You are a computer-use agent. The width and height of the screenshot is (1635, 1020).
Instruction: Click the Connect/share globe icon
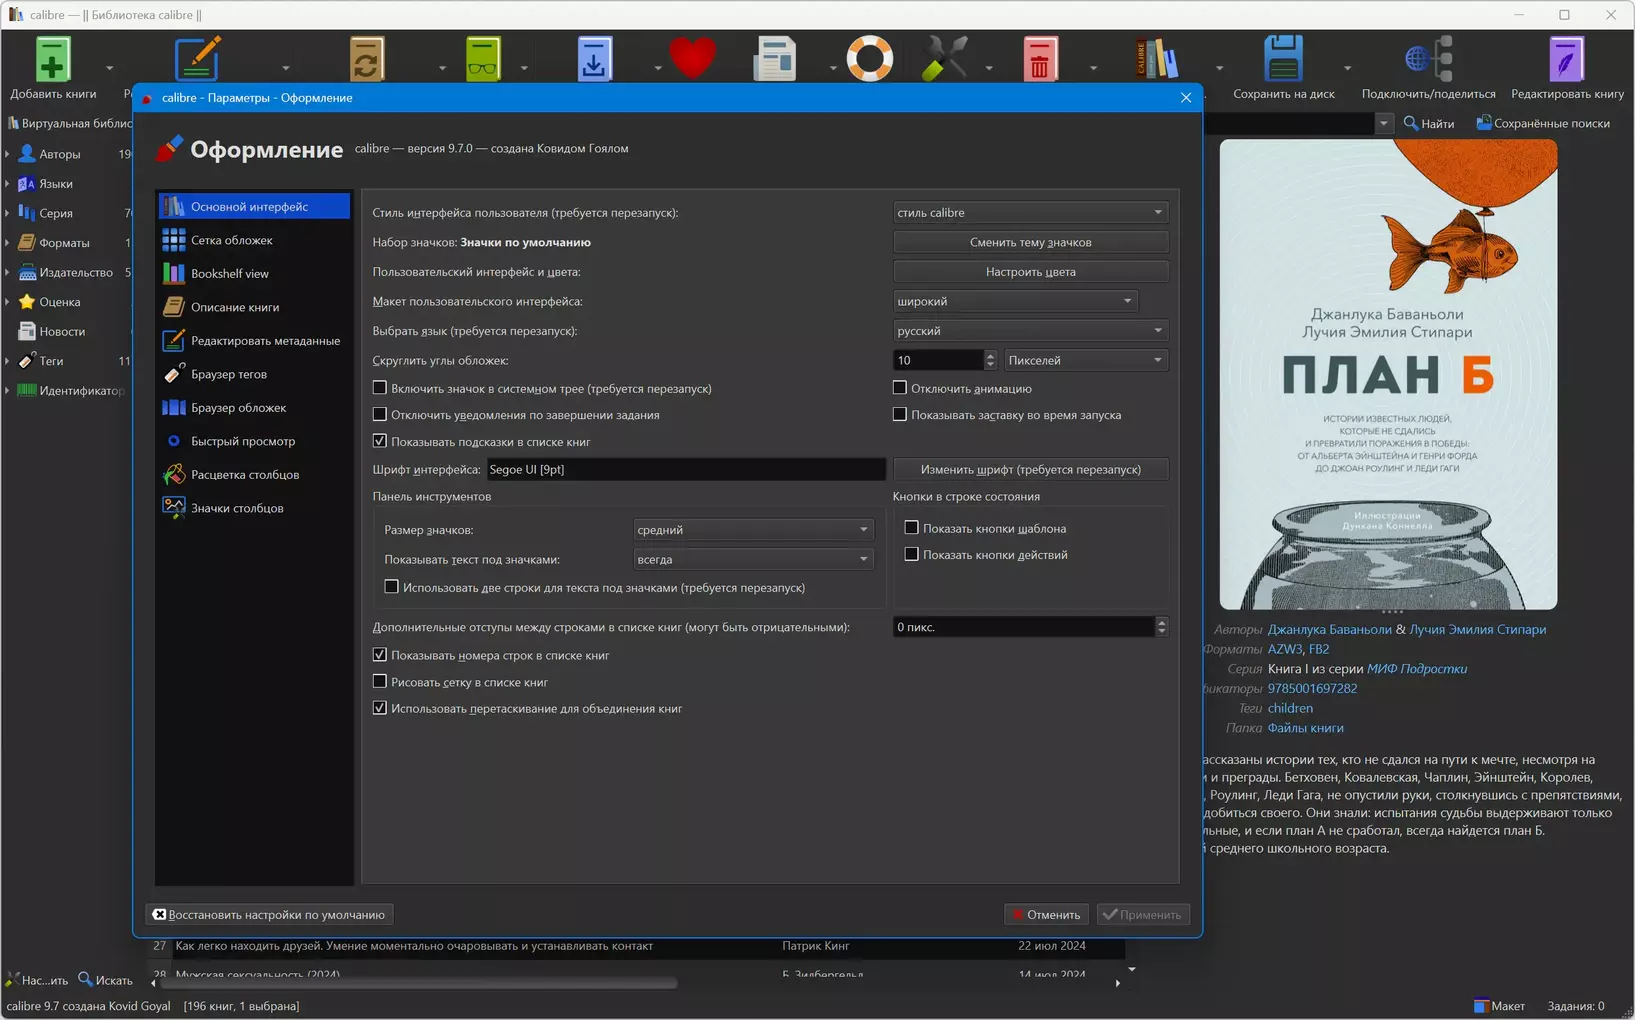click(x=1428, y=60)
